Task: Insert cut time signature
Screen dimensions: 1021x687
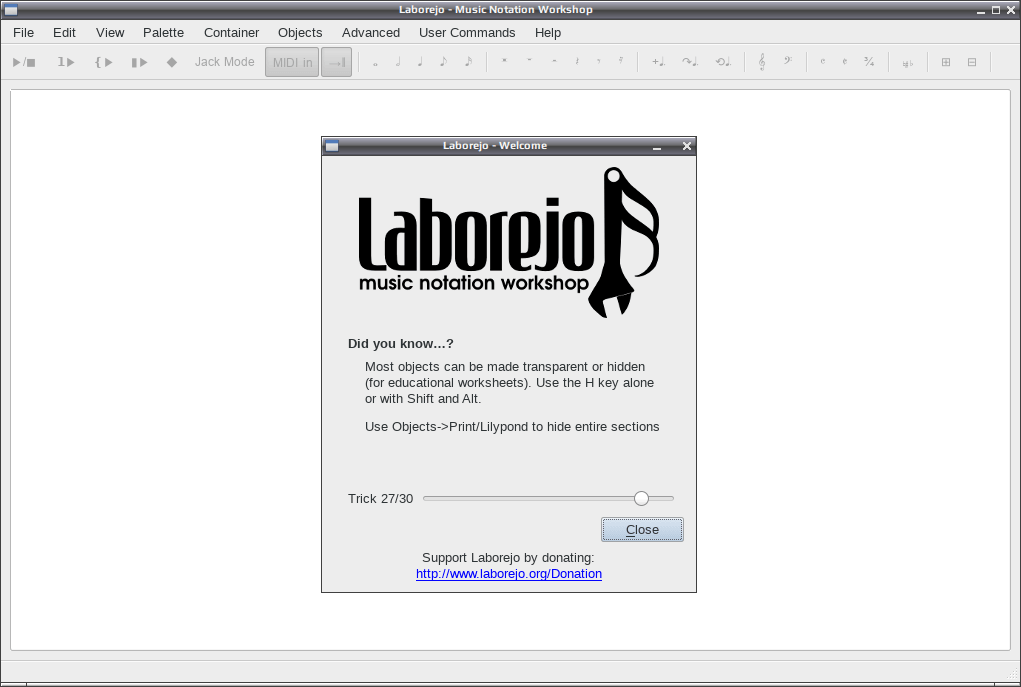Action: 845,62
